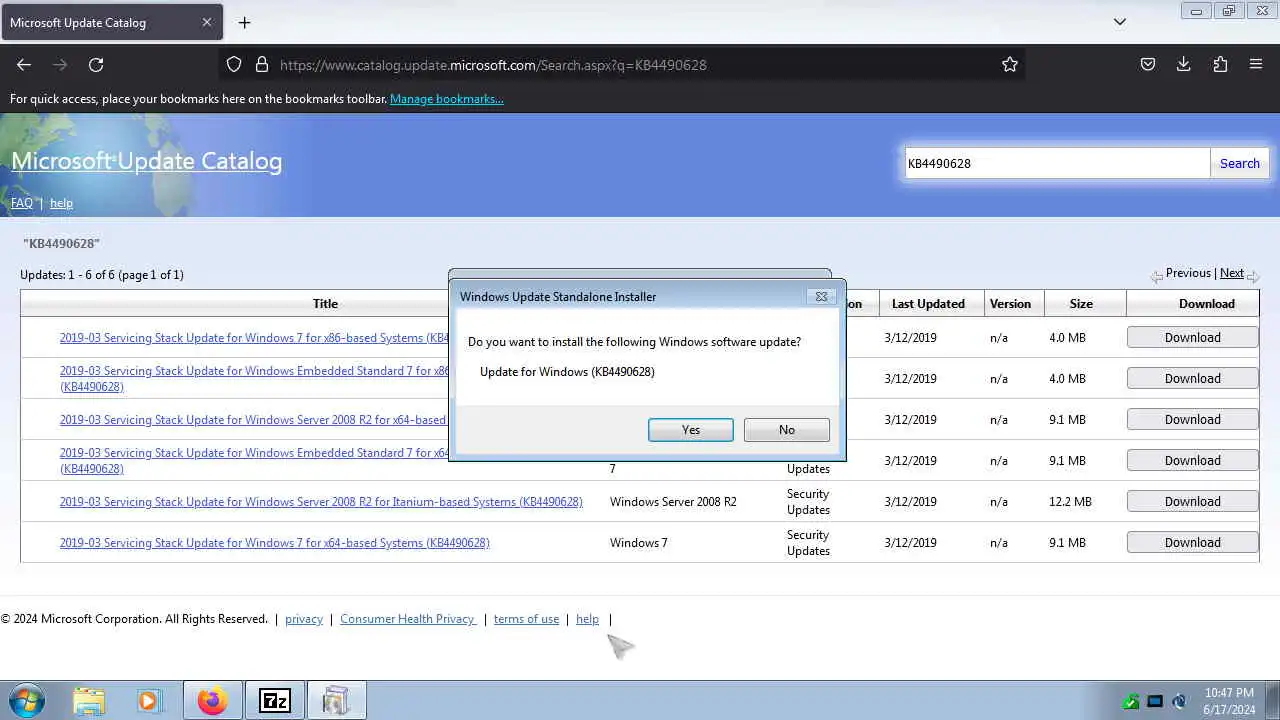This screenshot has width=1280, height=720.
Task: Open Firefox hamburger application menu
Action: [1256, 65]
